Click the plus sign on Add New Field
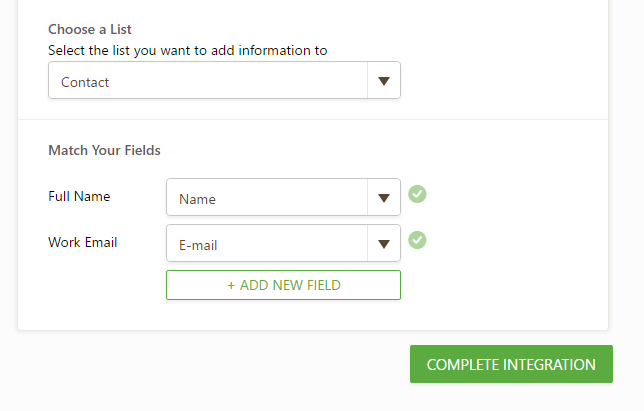644x411 pixels. (x=231, y=285)
